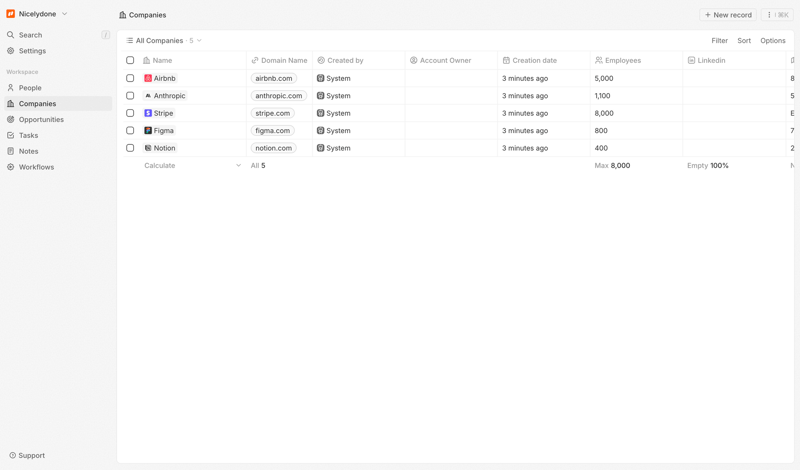This screenshot has height=470, width=800.
Task: Click the Stripe Linkedin empty cell
Action: click(x=734, y=113)
